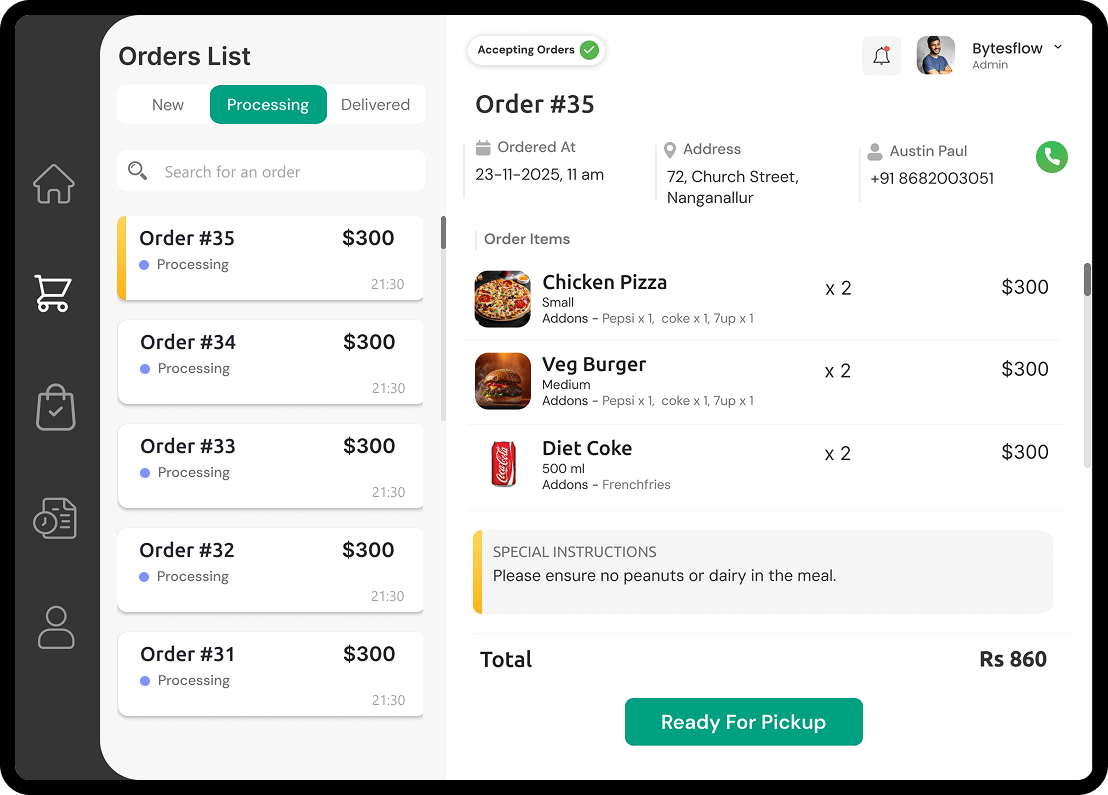Select Order #32 card in list
Screen dimensions: 1108x795
pyautogui.click(x=270, y=570)
